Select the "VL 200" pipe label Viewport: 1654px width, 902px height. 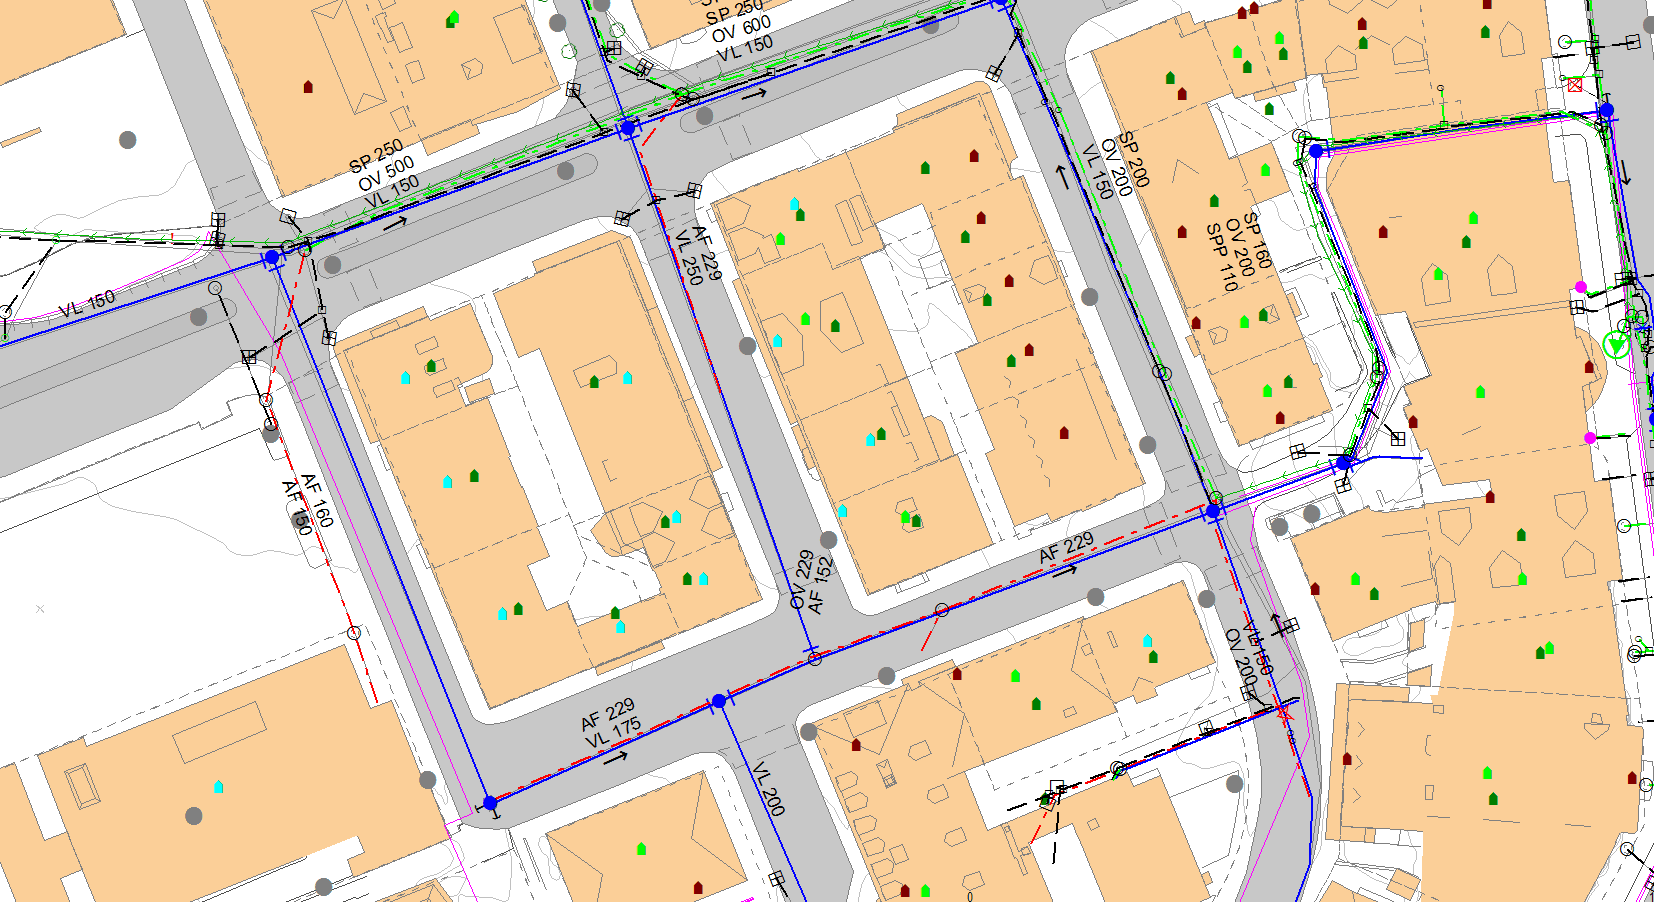tap(768, 788)
